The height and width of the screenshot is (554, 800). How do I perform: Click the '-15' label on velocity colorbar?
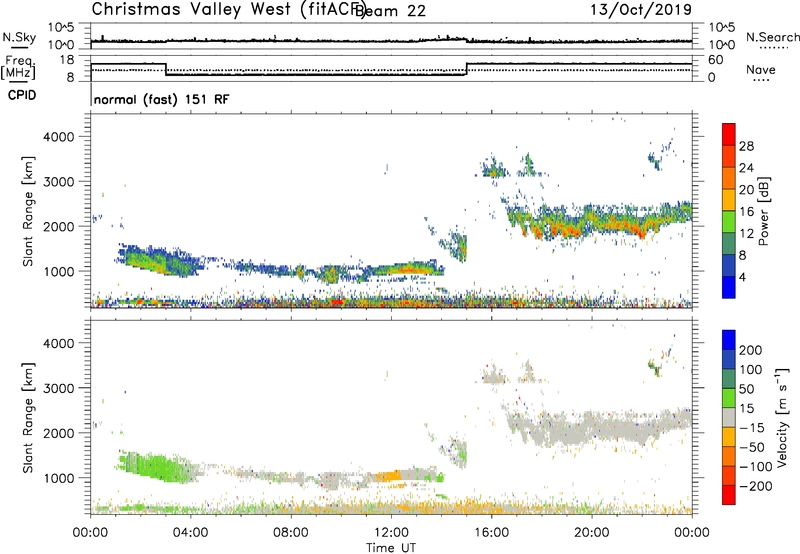[x=751, y=428]
